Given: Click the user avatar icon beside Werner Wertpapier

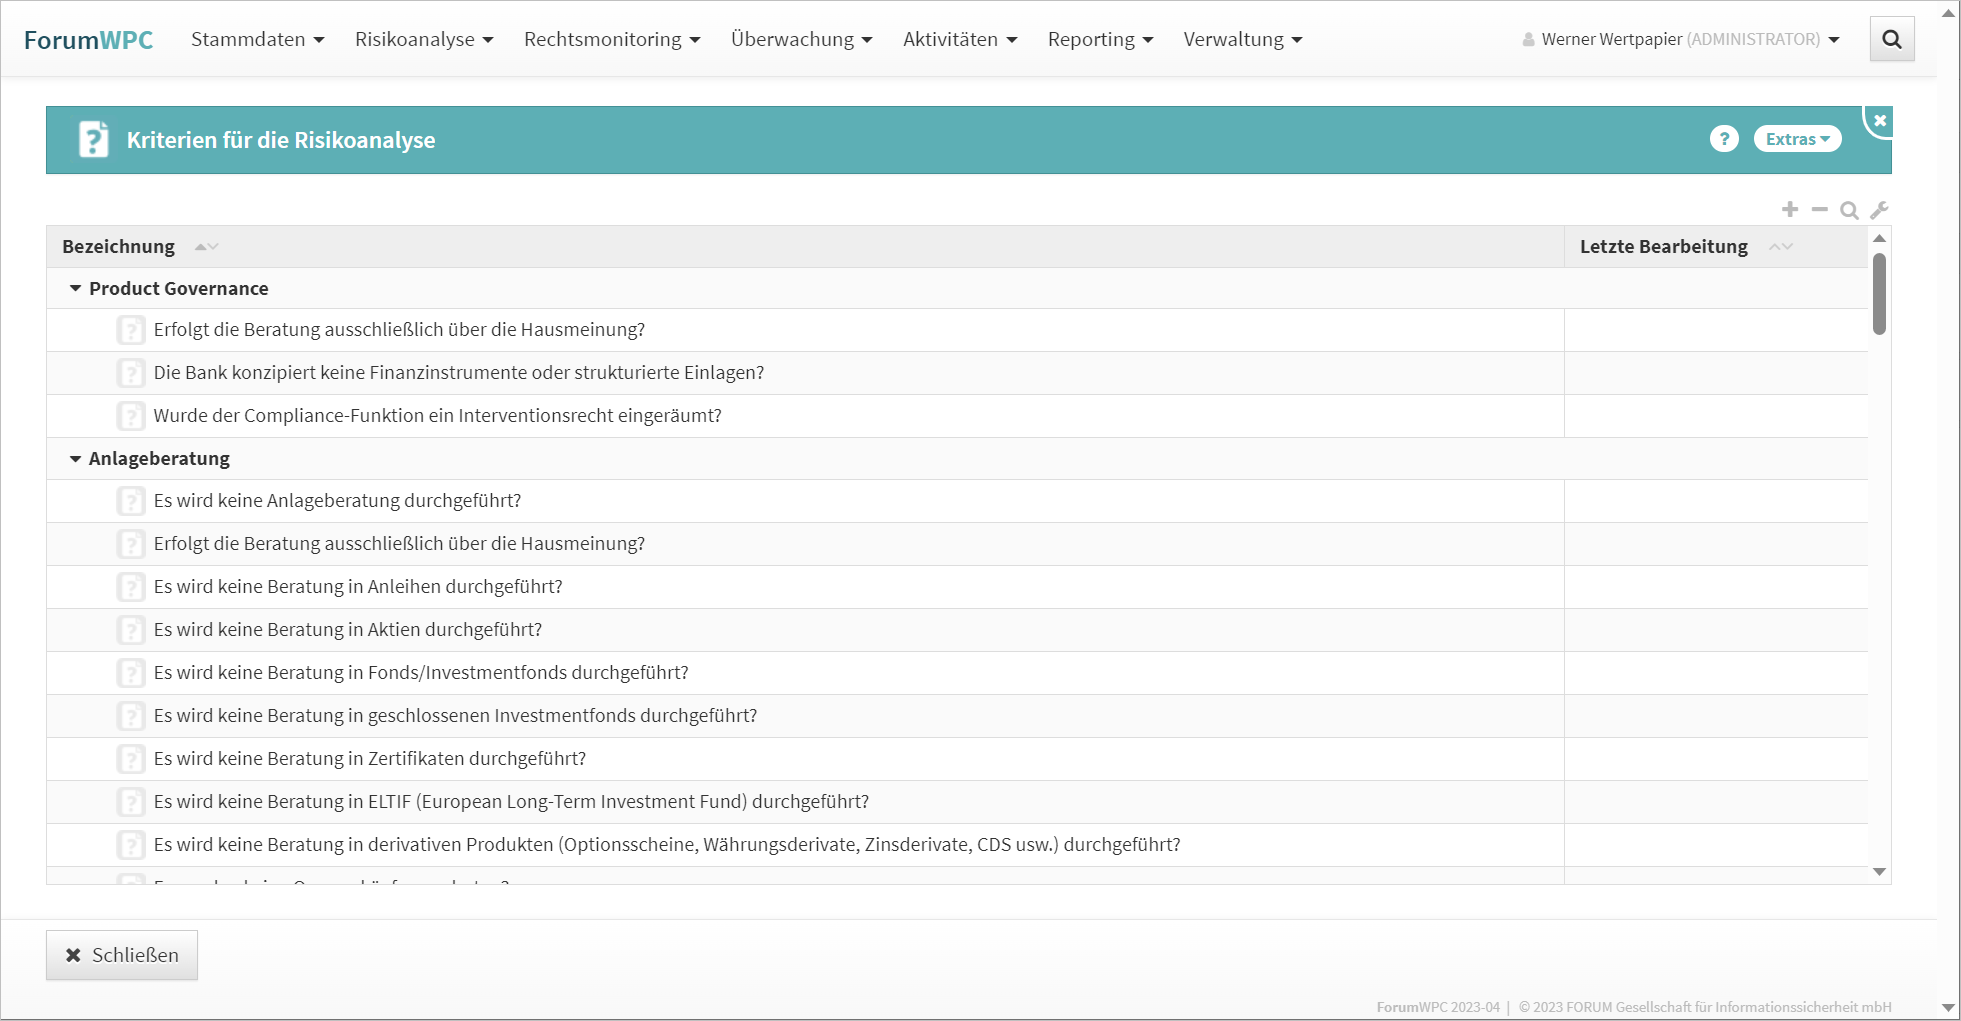Looking at the screenshot, I should (1528, 40).
